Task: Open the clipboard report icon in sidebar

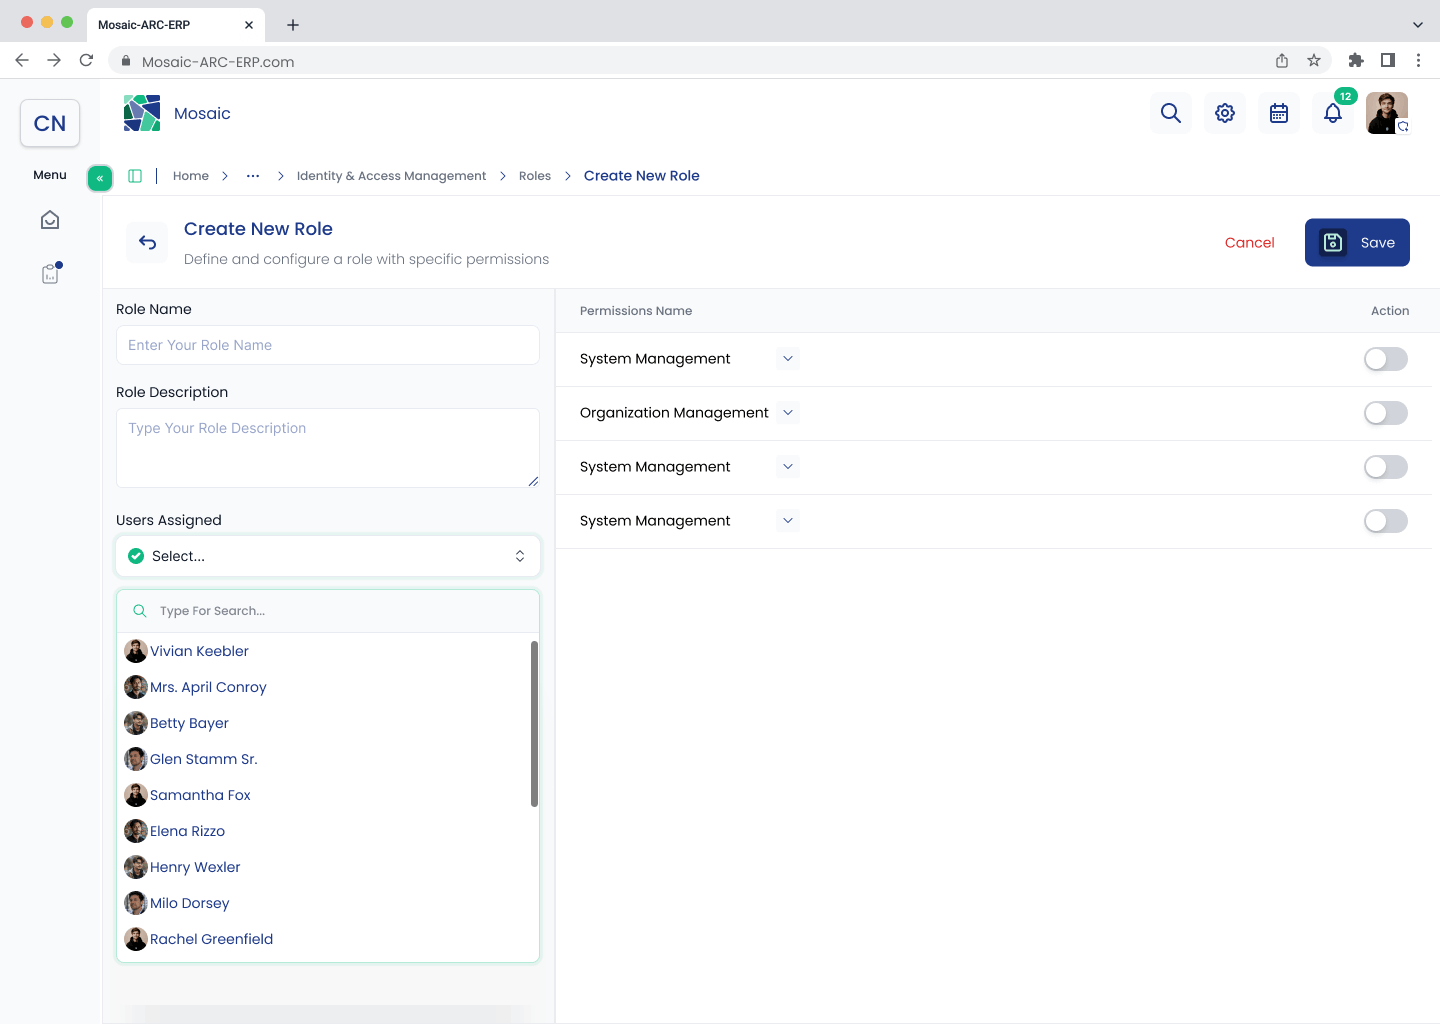Action: [x=50, y=273]
